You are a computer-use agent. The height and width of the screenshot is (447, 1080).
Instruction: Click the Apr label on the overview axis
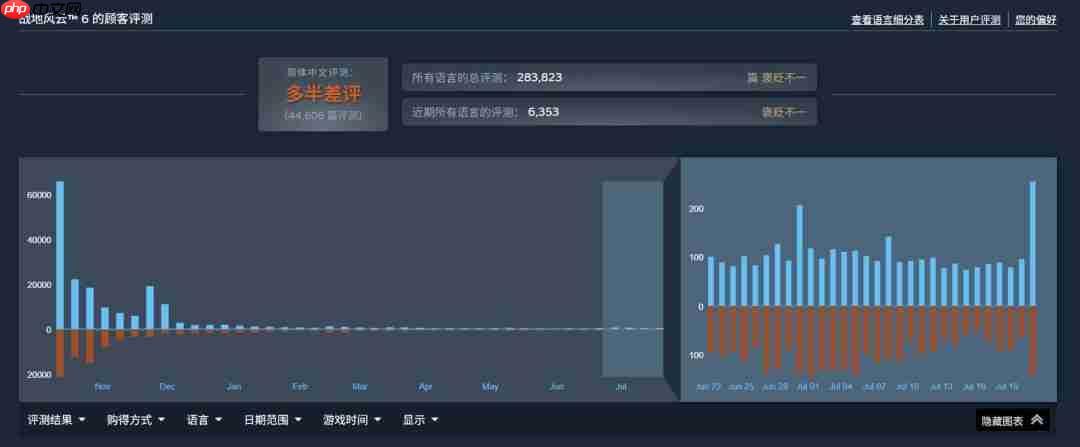[x=426, y=387]
